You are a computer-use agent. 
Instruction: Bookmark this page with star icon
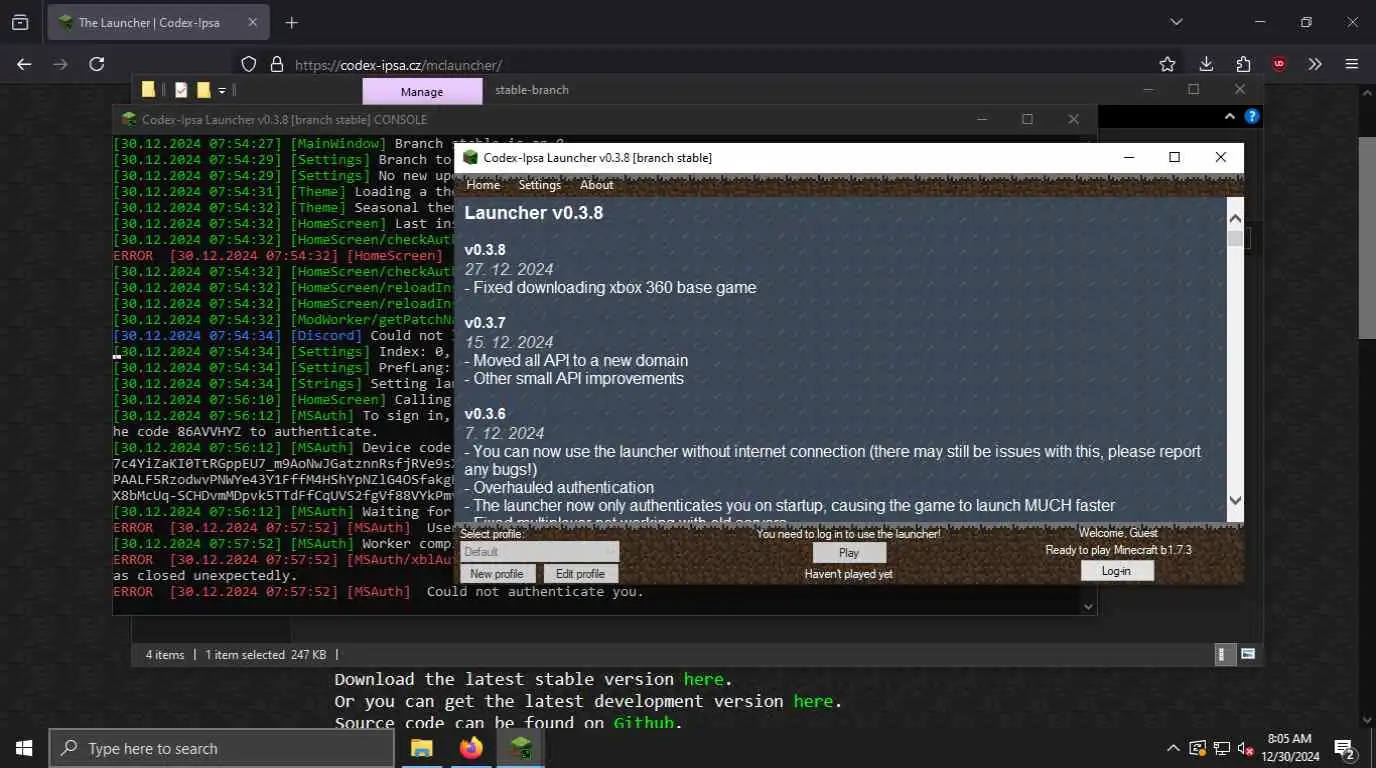1167,64
